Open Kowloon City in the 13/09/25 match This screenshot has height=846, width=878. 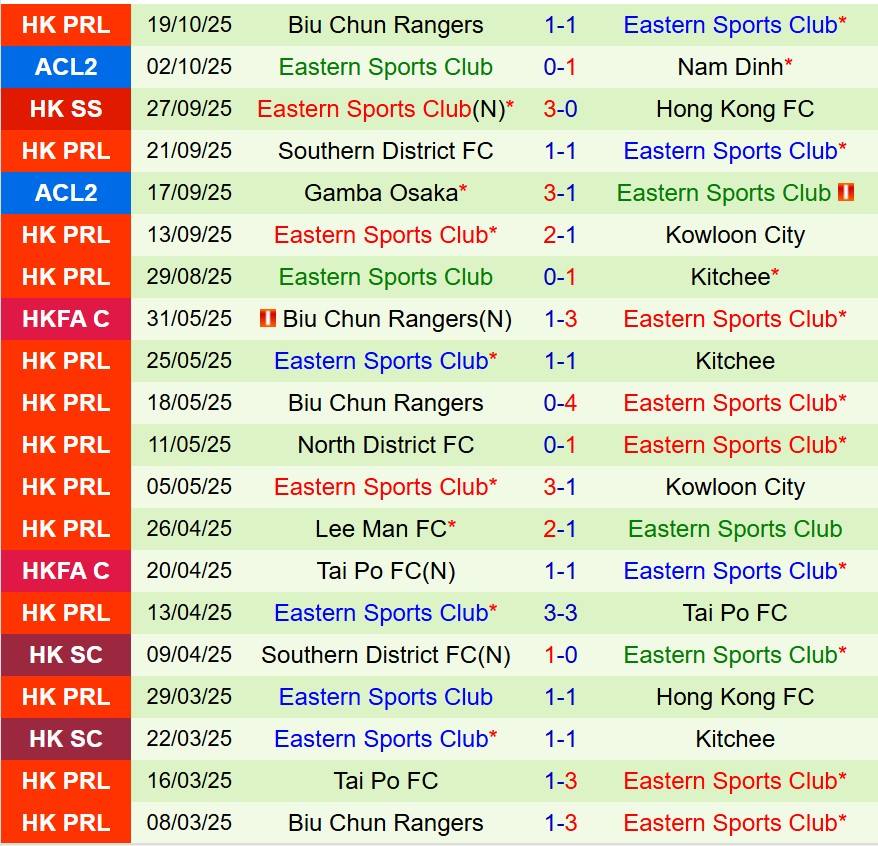point(735,235)
